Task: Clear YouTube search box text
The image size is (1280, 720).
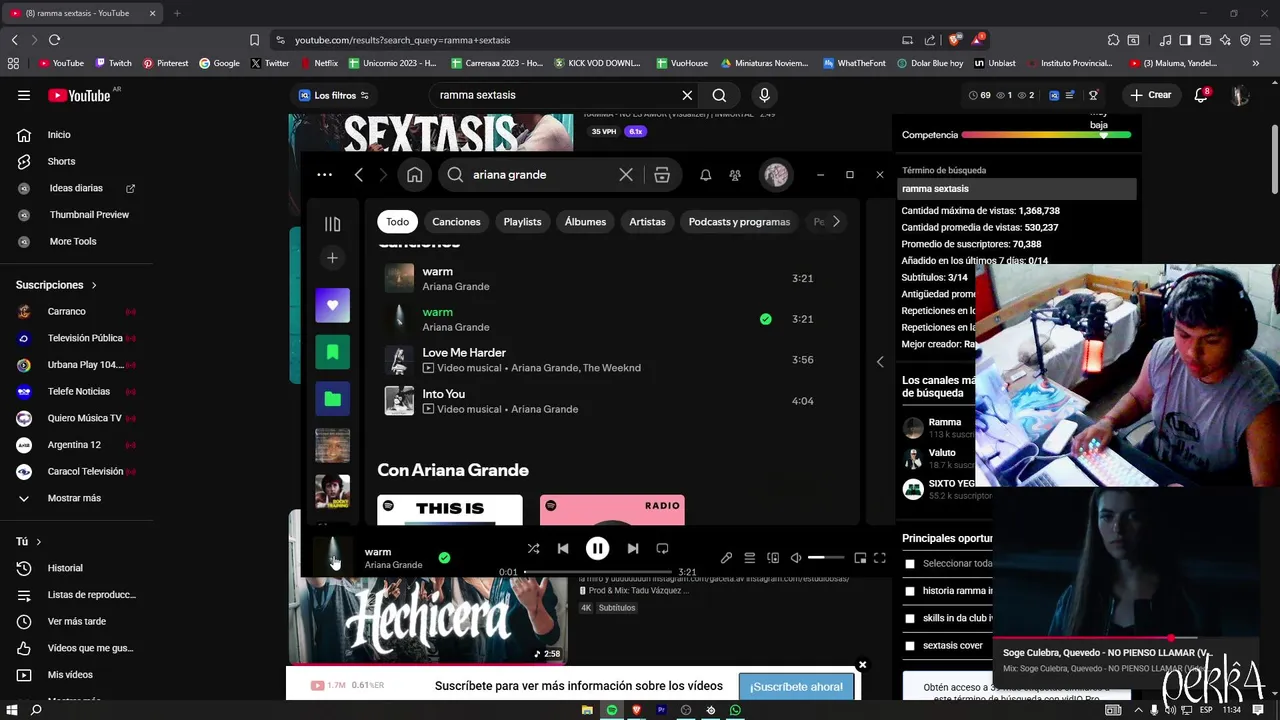Action: (687, 95)
